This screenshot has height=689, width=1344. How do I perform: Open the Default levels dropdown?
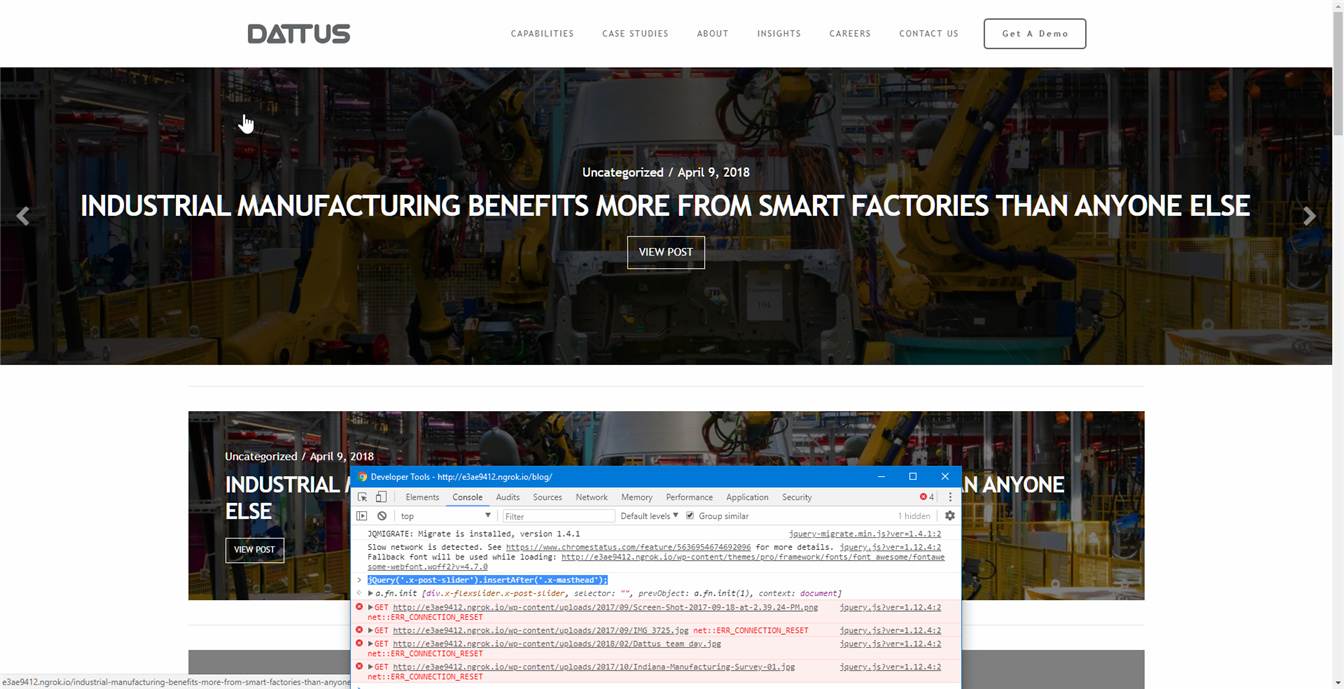pyautogui.click(x=649, y=516)
